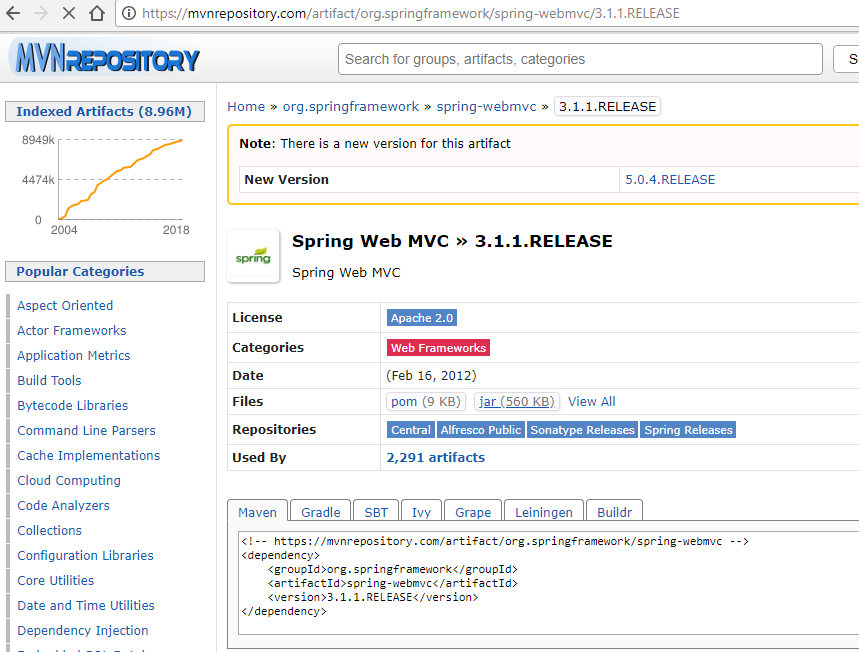Open the Alfresco Public repository tag
Image resolution: width=859 pixels, height=652 pixels.
[480, 430]
